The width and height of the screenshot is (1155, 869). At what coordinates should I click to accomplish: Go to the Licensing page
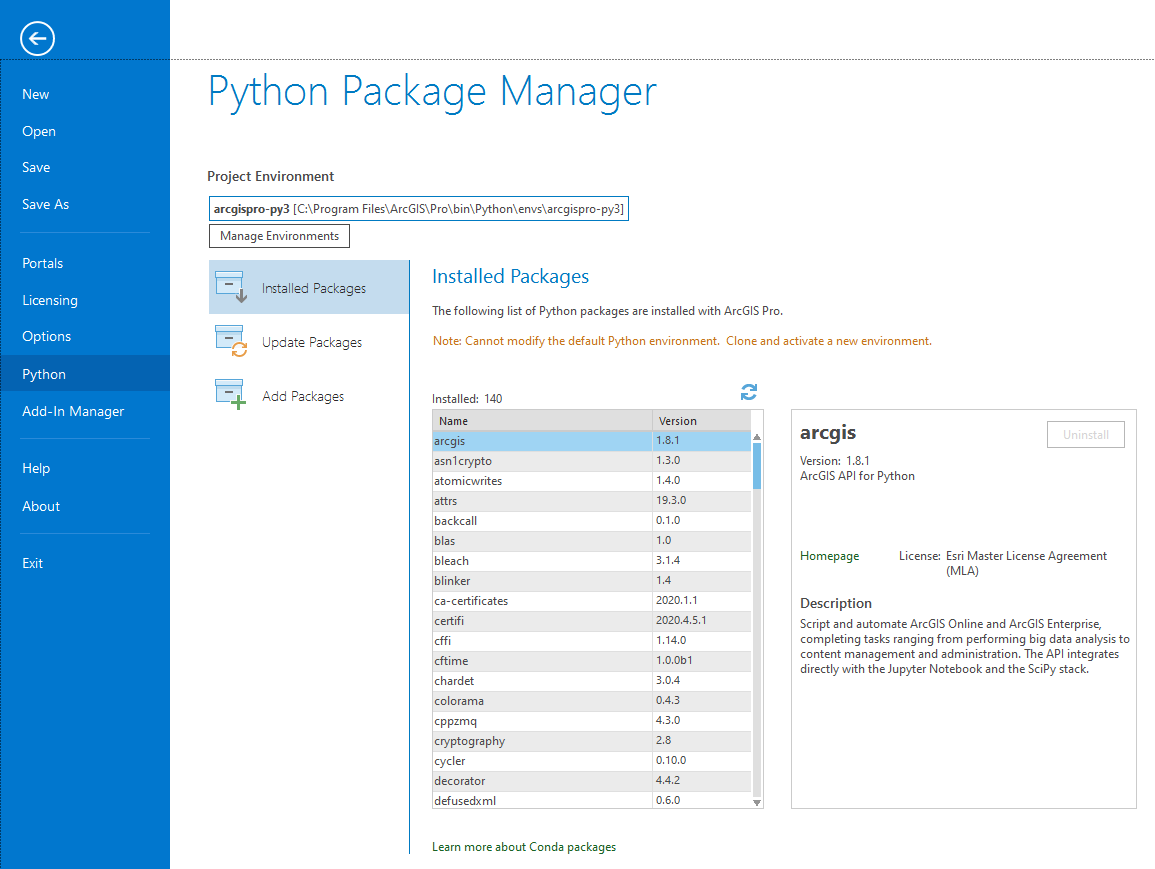click(50, 300)
